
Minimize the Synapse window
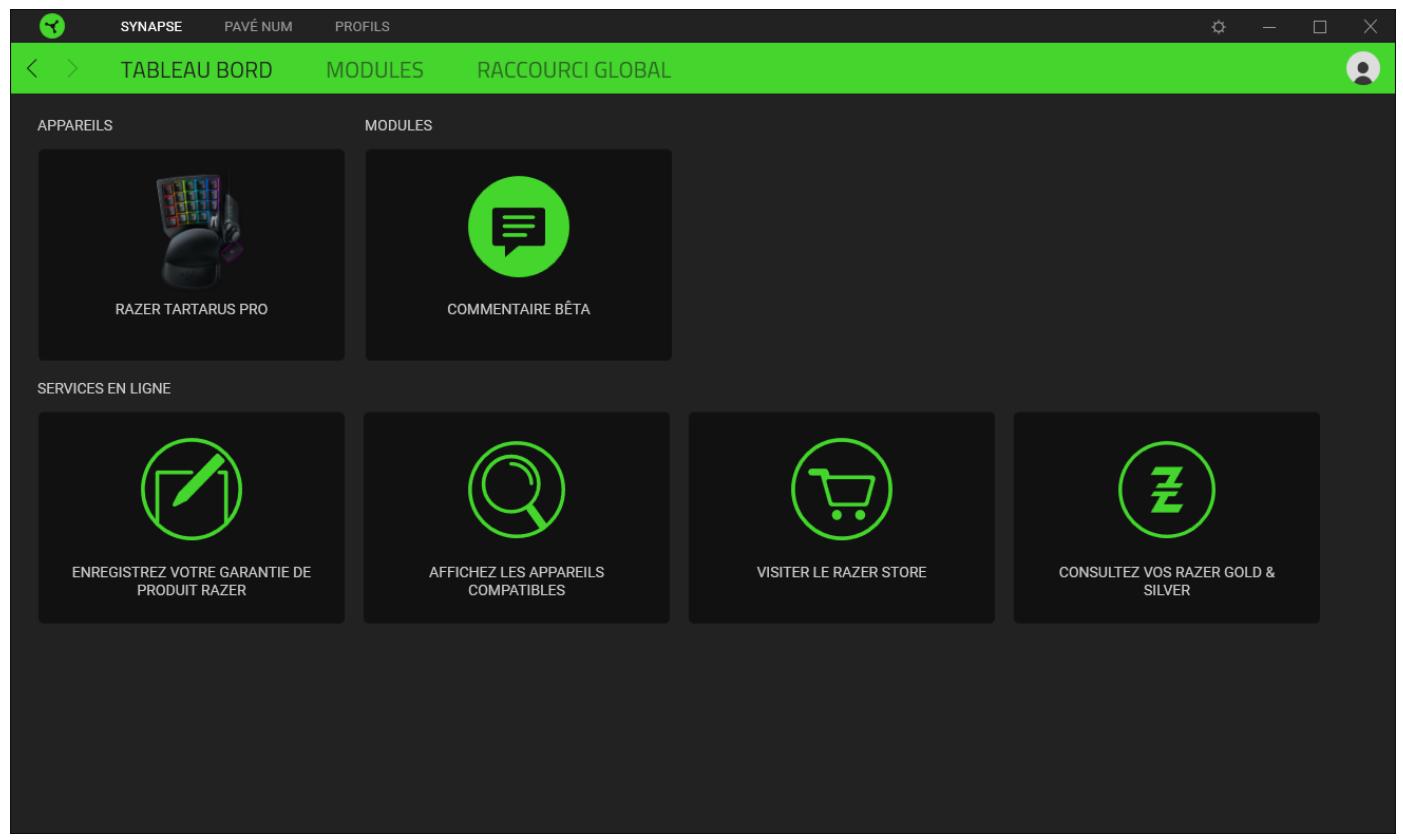[1269, 26]
